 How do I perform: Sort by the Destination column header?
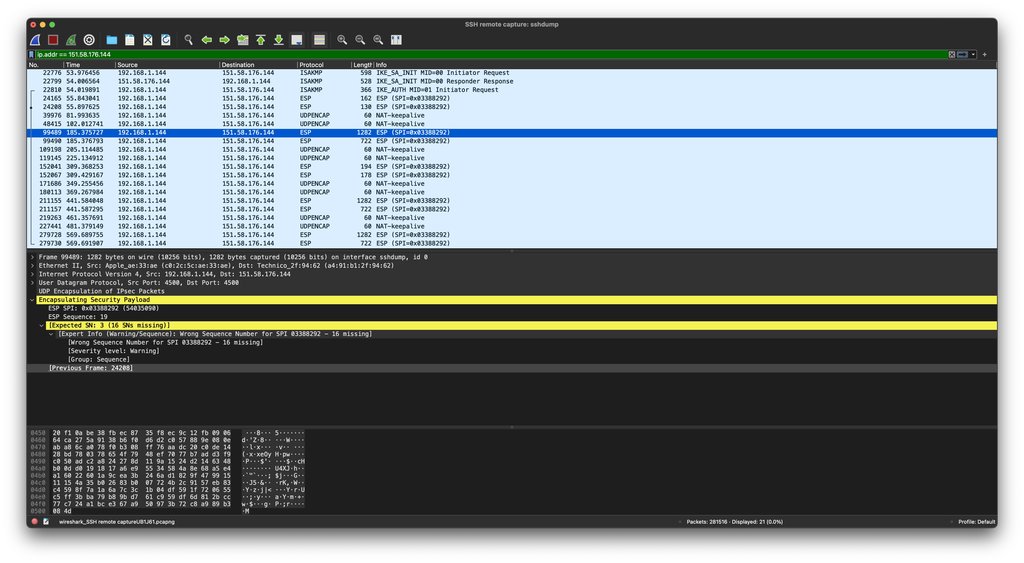[x=259, y=65]
